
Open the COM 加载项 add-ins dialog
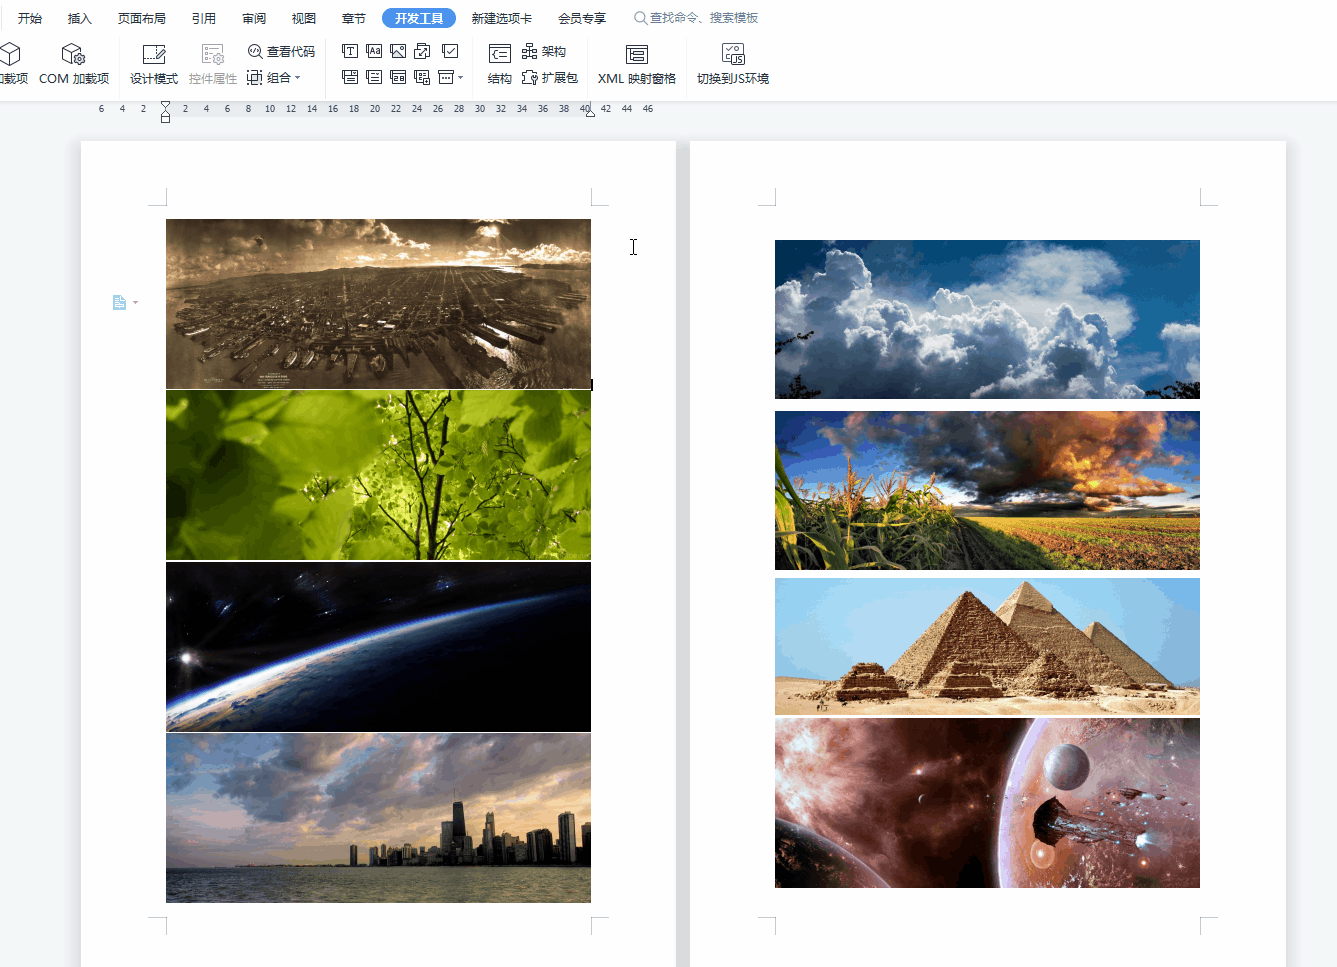[73, 64]
